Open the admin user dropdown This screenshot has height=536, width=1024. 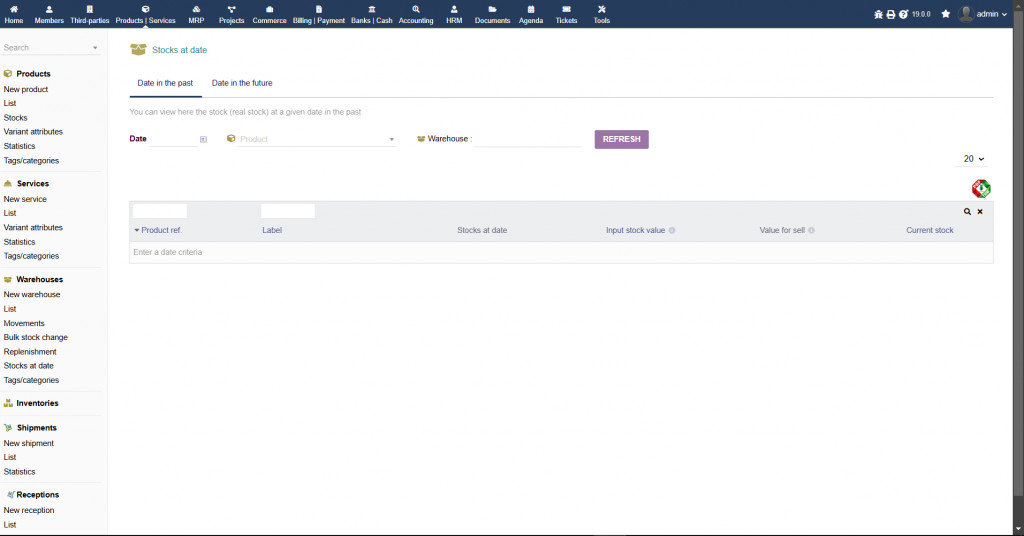pos(982,14)
